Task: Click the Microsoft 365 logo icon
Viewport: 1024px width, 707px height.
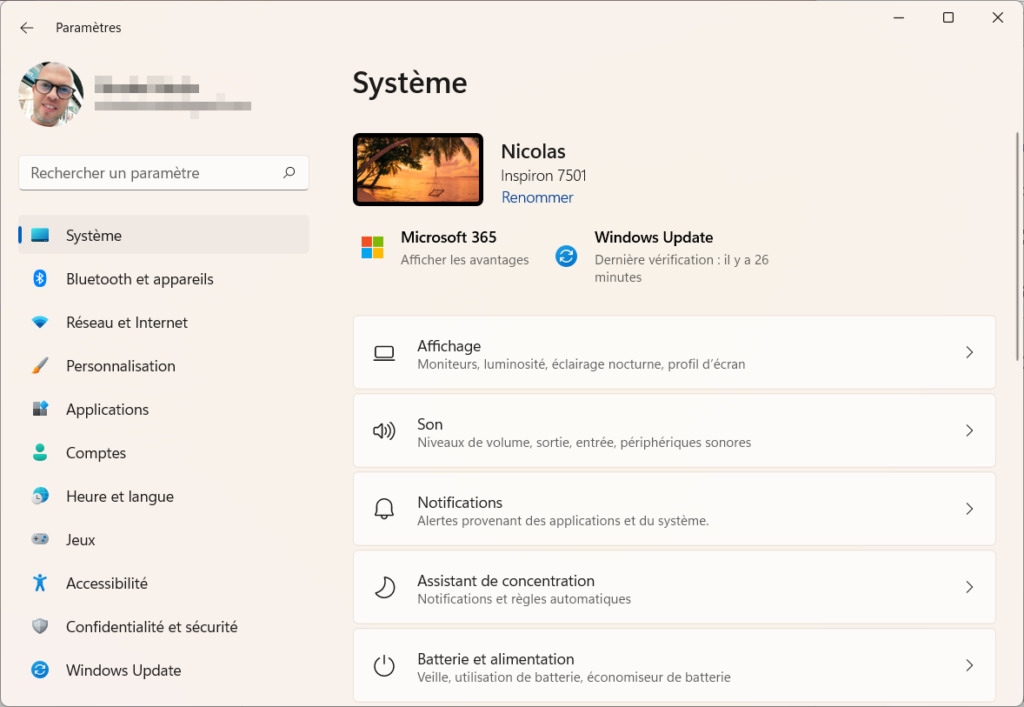Action: coord(372,247)
